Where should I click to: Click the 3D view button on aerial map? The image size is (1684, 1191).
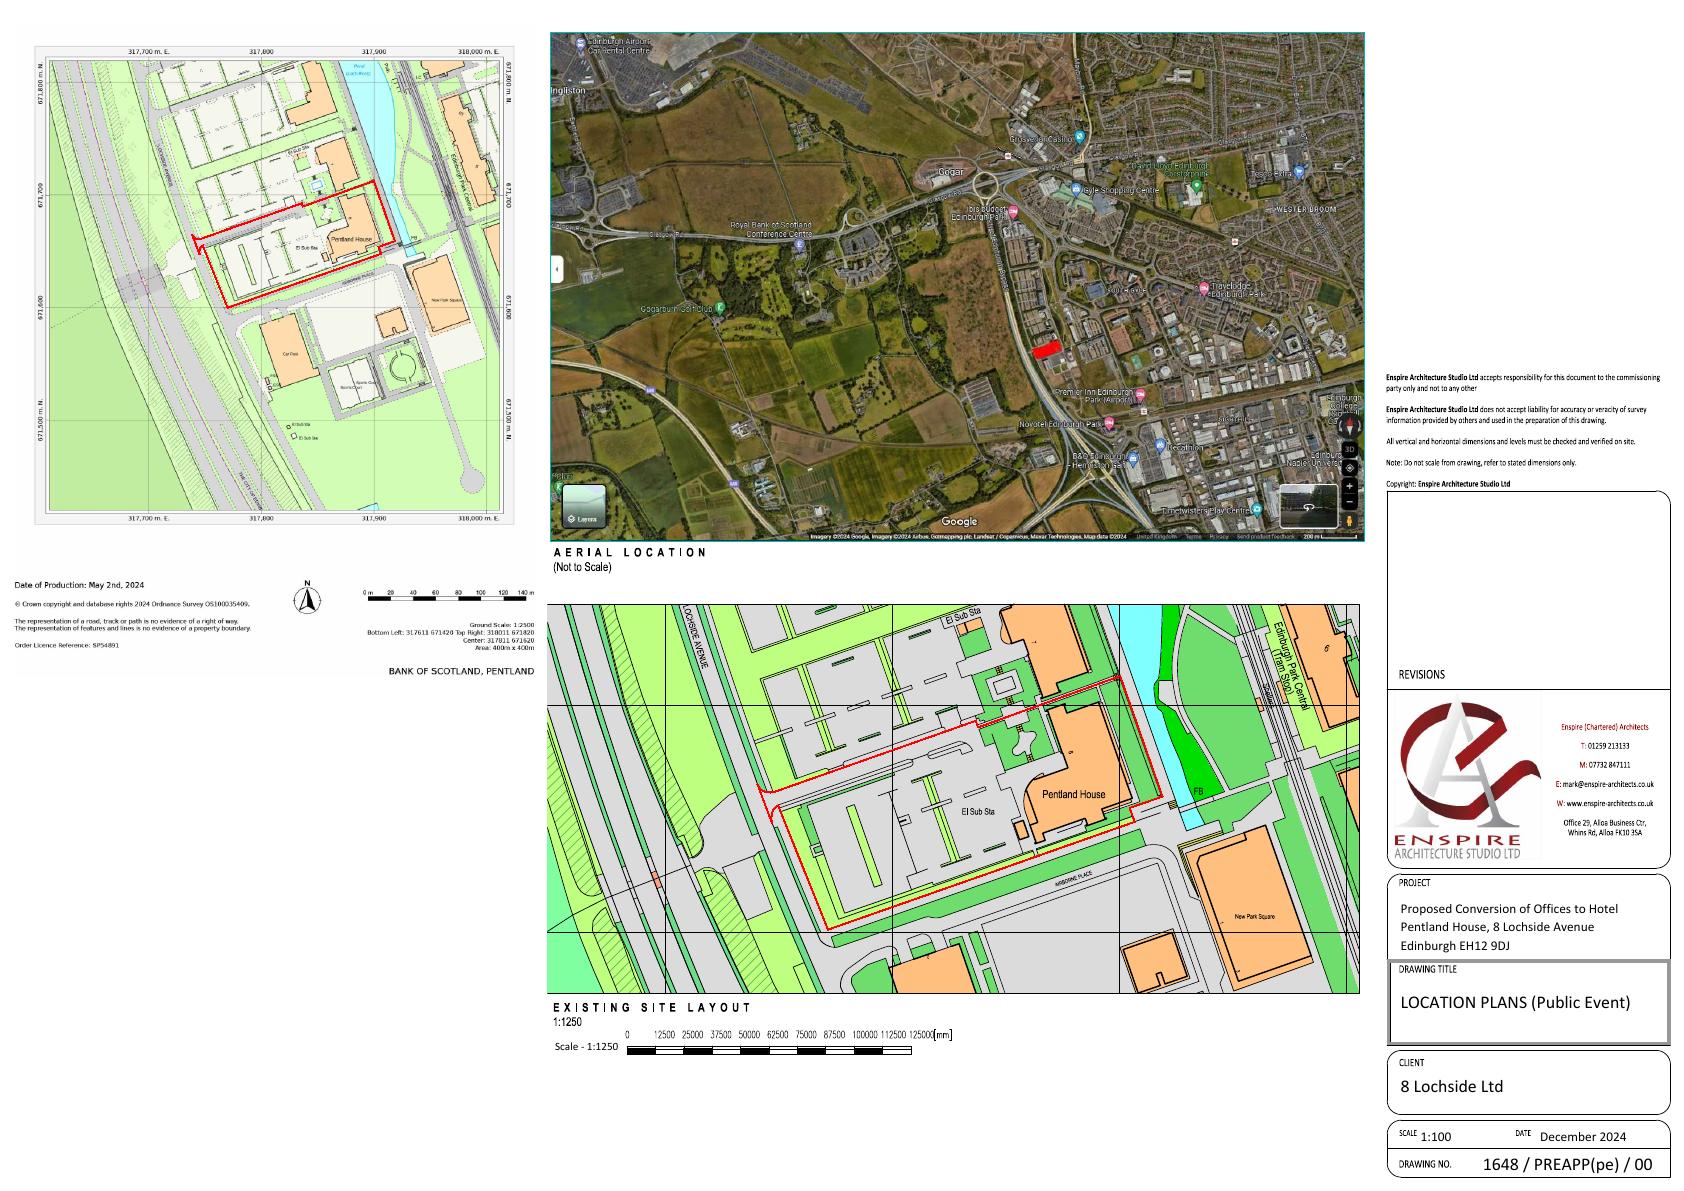(1349, 450)
